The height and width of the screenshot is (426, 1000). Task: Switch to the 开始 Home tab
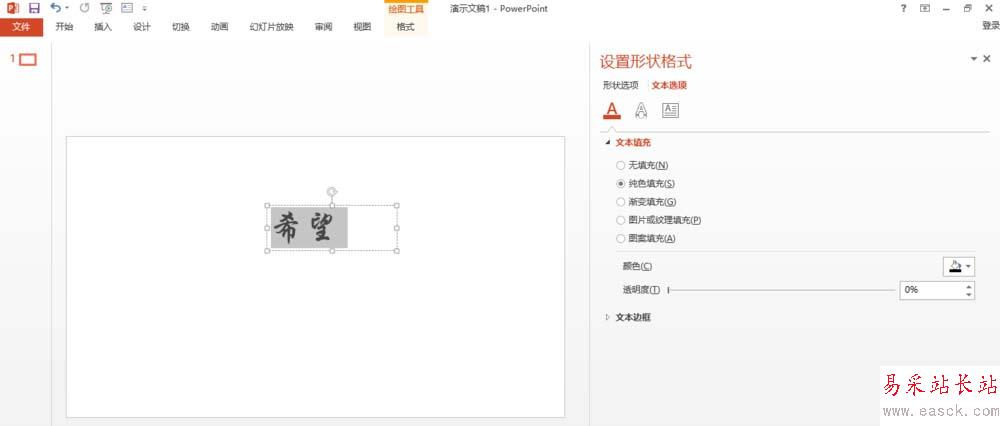[x=64, y=27]
